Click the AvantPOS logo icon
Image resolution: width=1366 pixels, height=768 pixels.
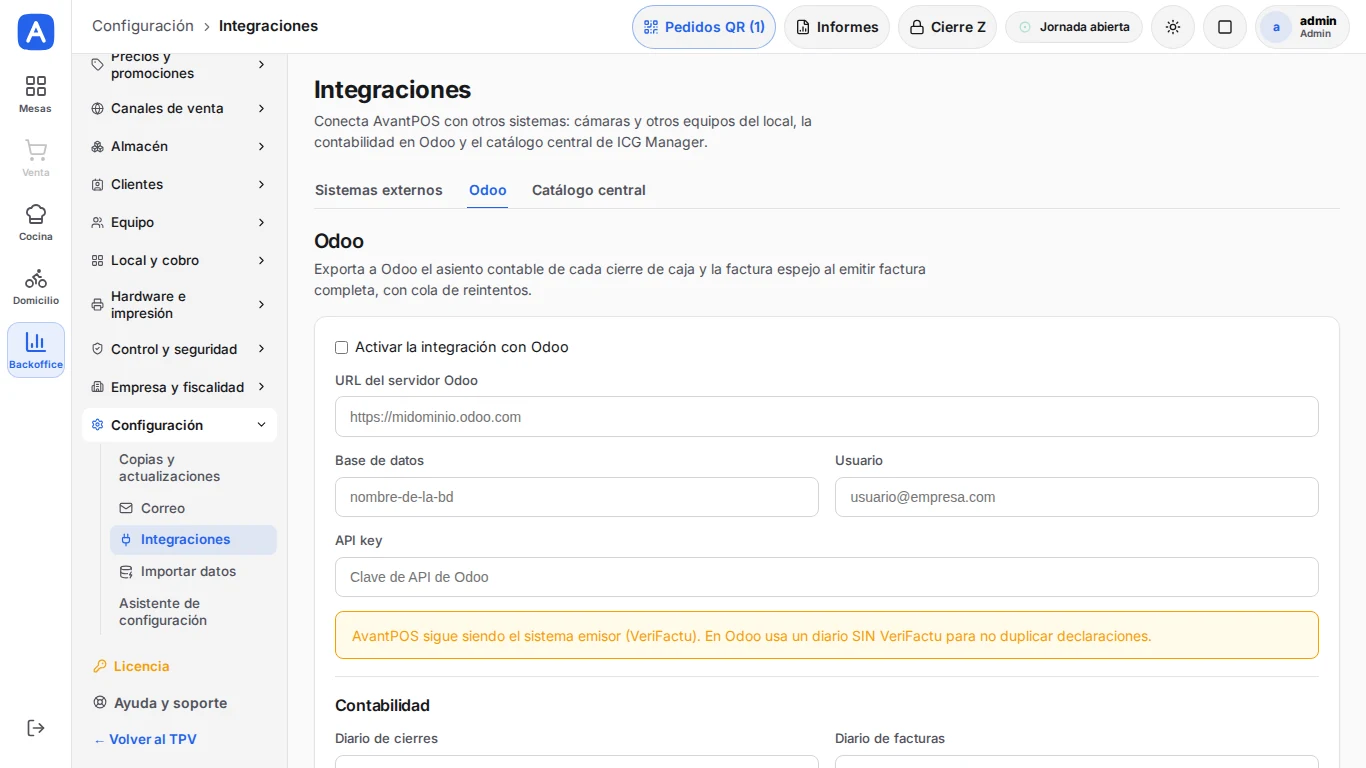point(36,32)
